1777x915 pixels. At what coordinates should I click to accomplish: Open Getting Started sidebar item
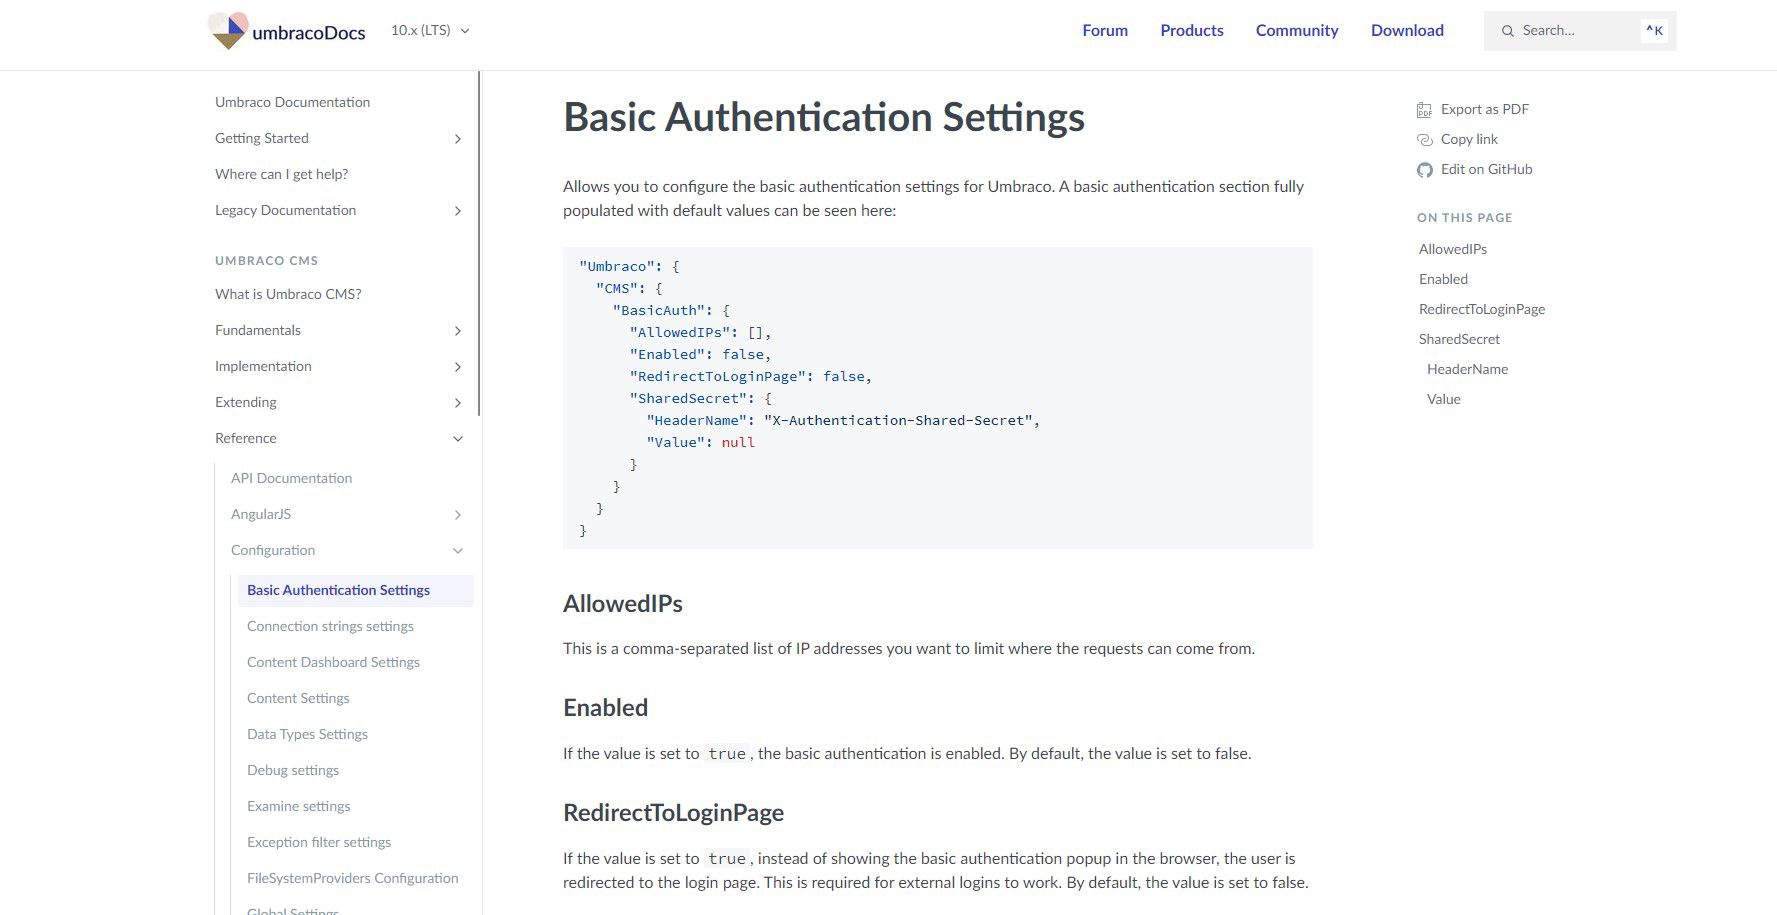[x=262, y=138]
